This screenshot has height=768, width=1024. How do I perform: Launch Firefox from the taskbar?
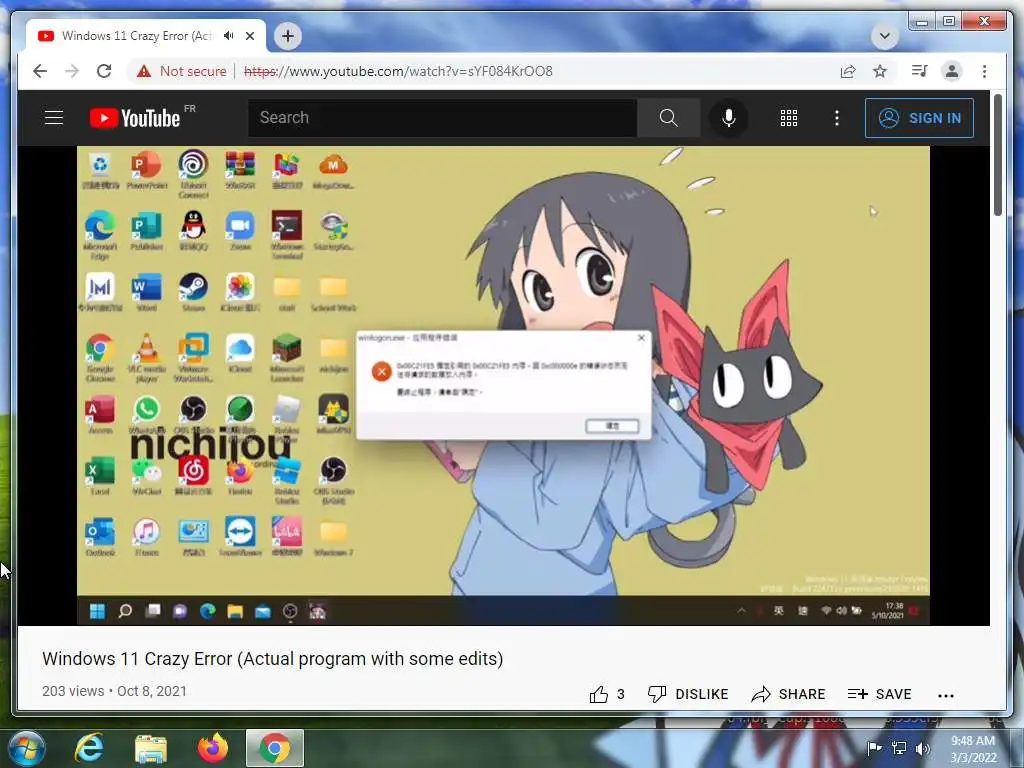pos(213,748)
